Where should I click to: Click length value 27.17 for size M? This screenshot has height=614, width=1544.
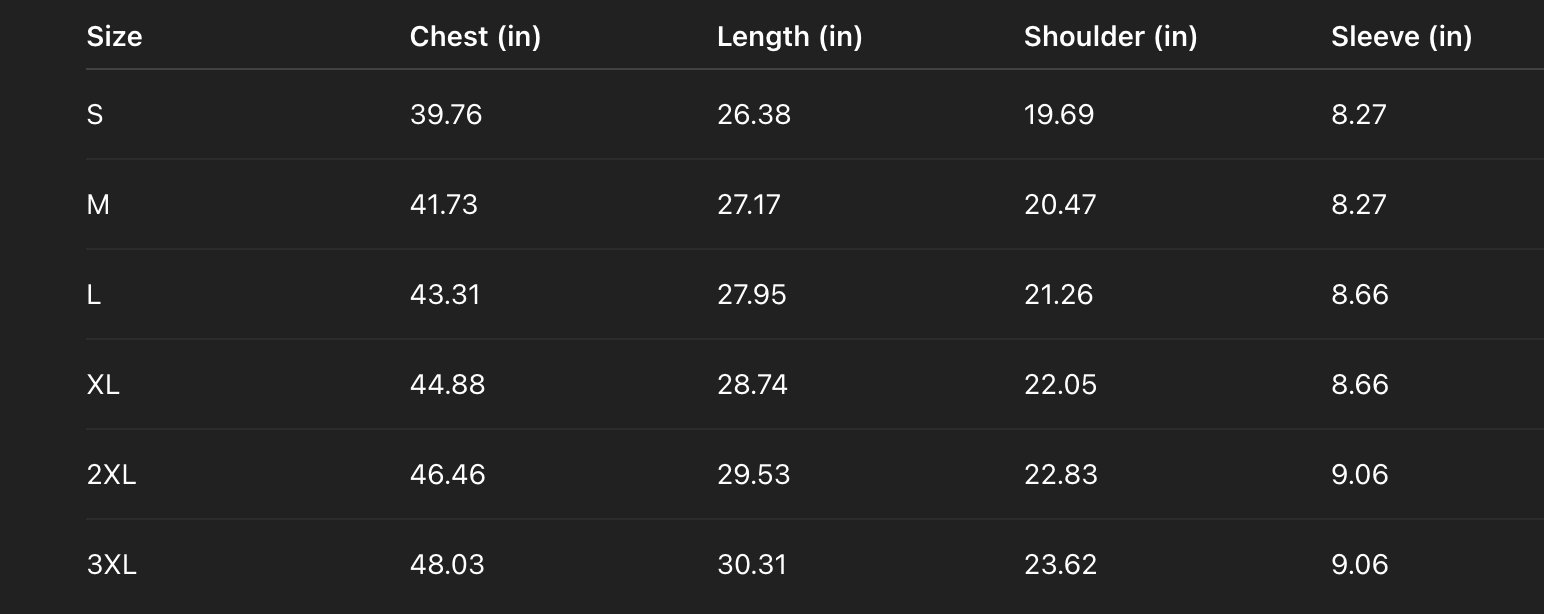(x=749, y=205)
